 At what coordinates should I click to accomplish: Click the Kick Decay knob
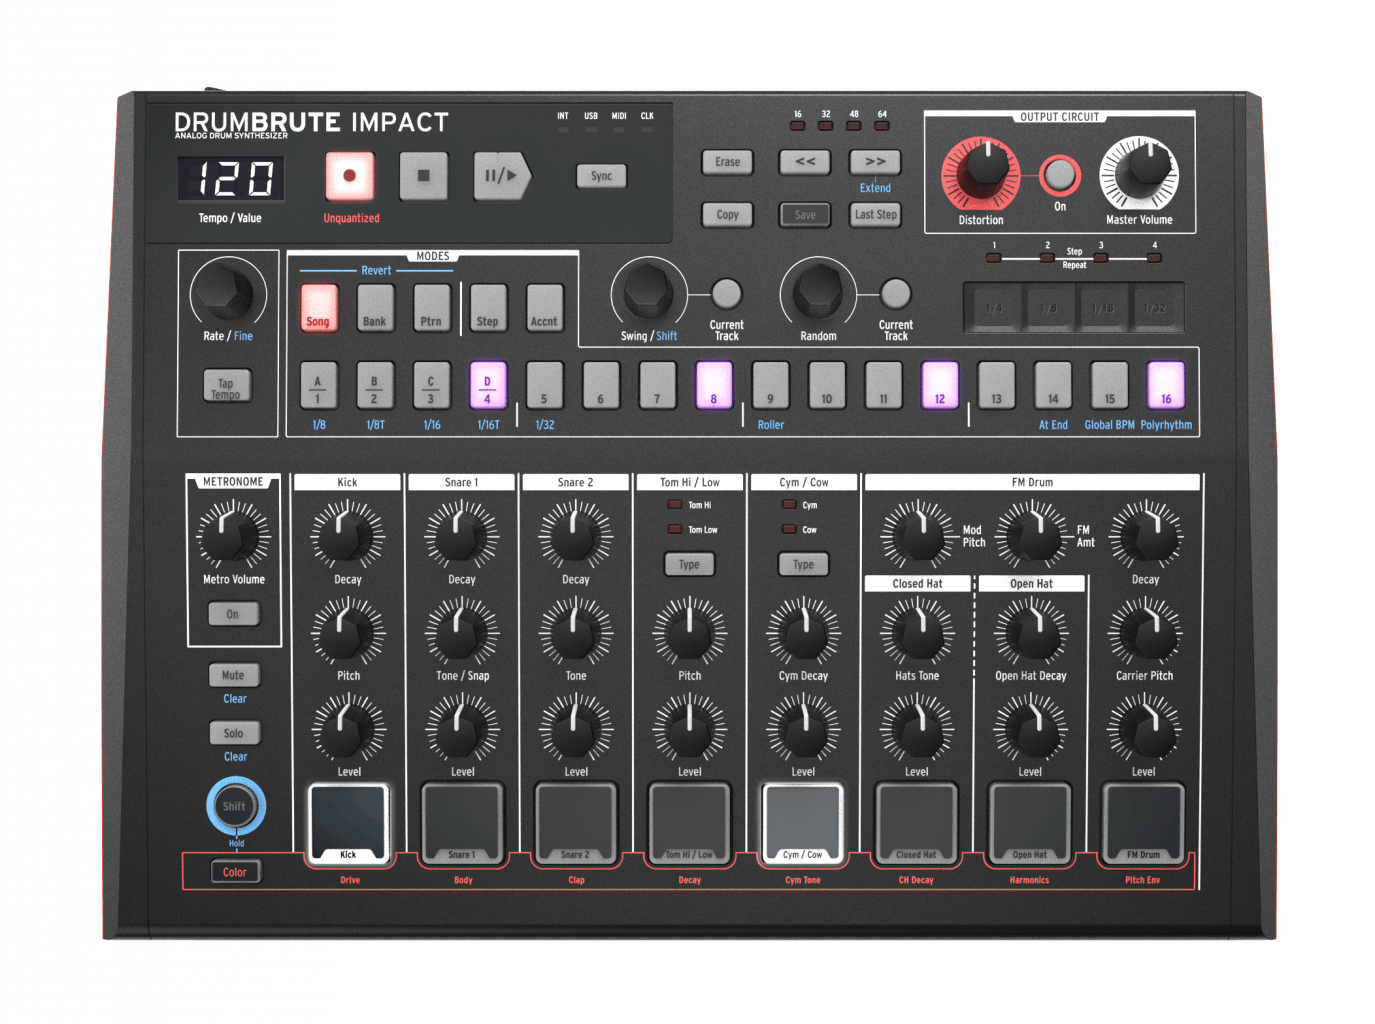coord(347,534)
